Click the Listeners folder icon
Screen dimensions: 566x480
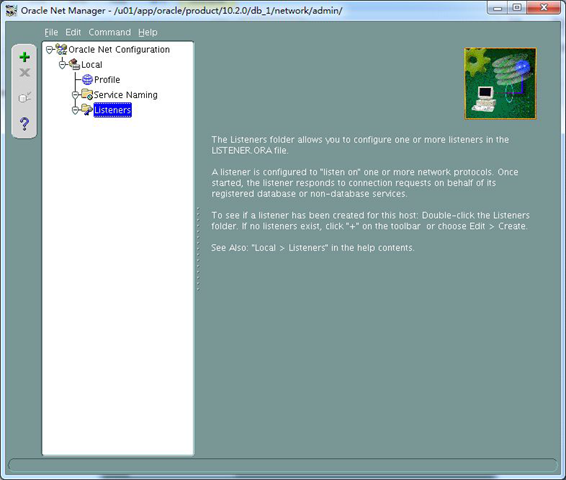(87, 109)
